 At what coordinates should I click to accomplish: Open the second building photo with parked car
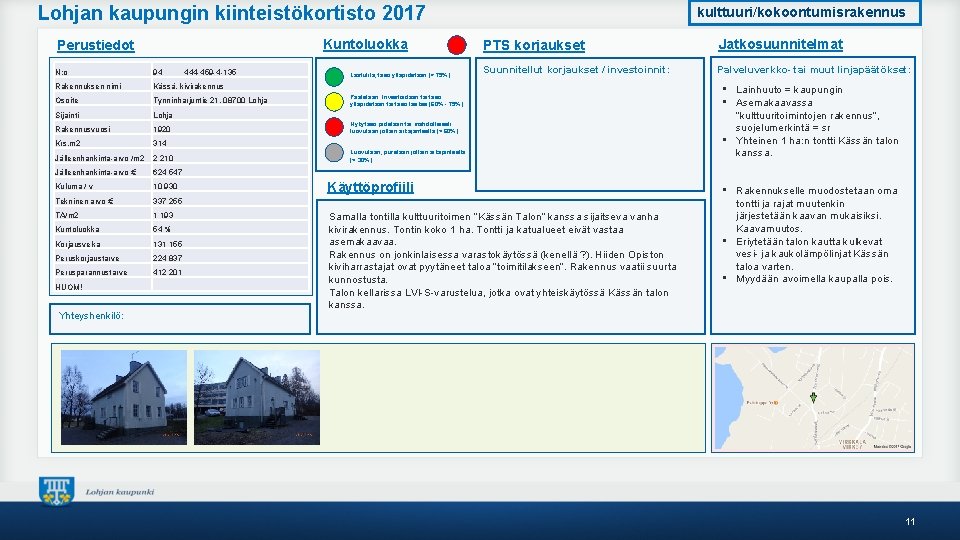point(257,397)
